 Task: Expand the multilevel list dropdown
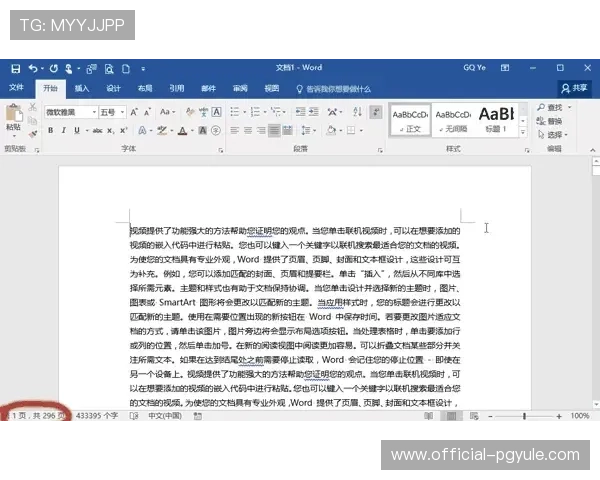coord(284,112)
